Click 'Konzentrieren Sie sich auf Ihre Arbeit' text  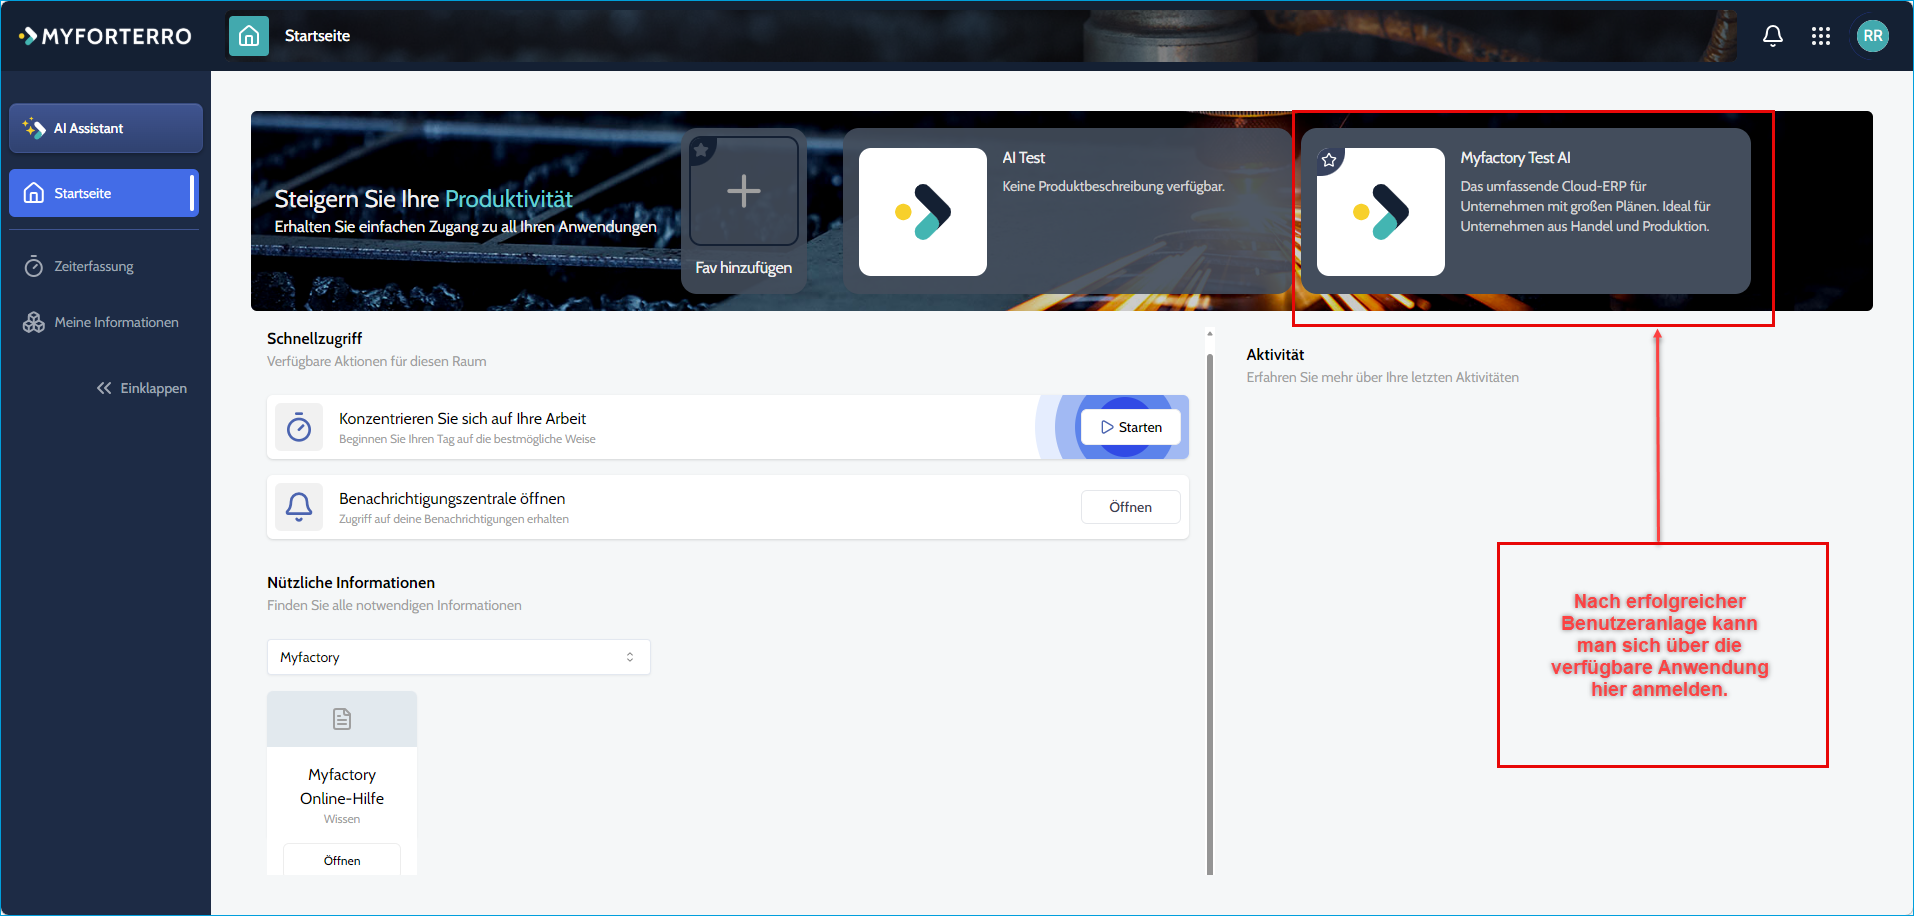(462, 418)
